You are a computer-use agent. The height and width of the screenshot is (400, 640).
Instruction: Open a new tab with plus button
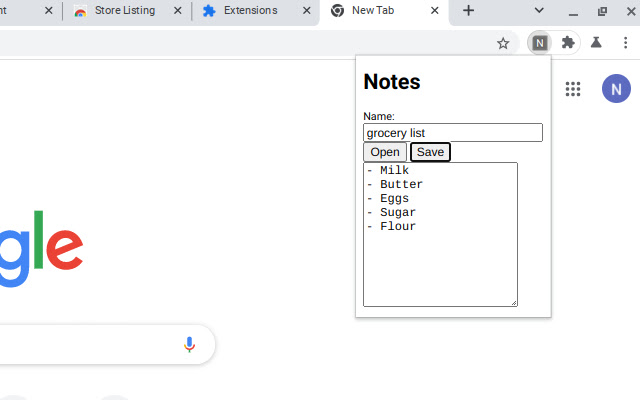pos(469,11)
